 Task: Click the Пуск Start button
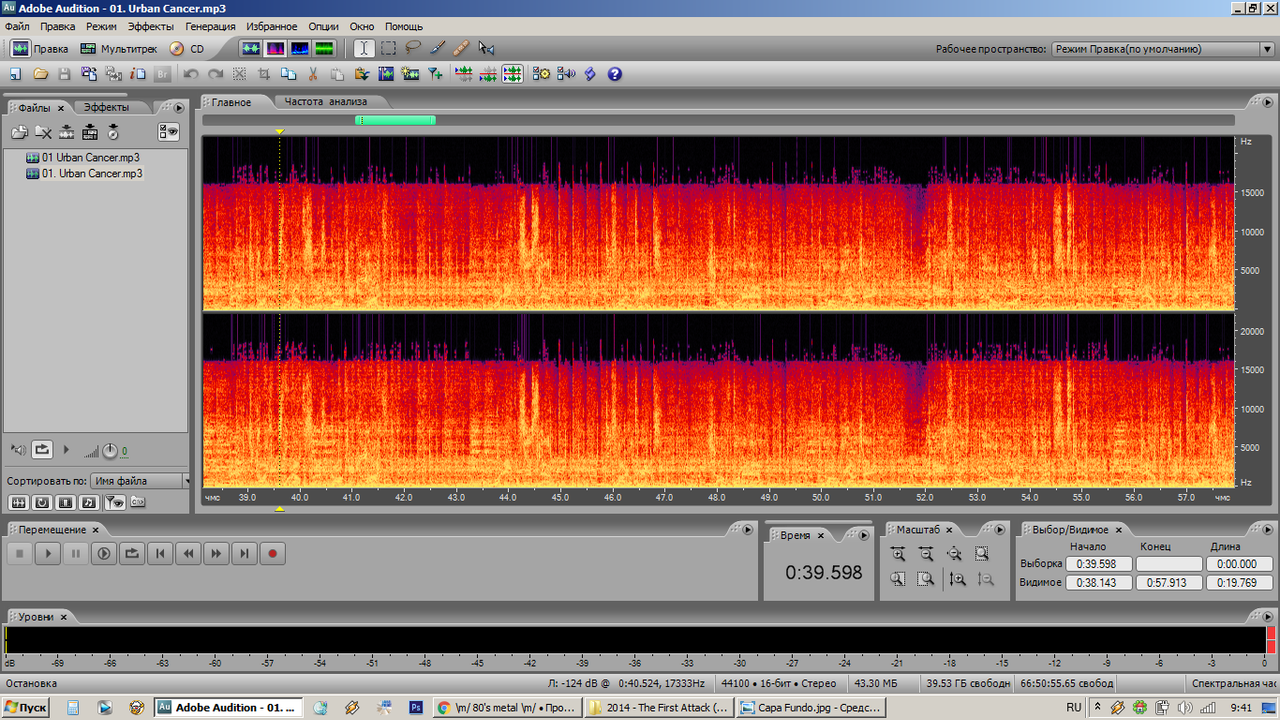point(27,707)
